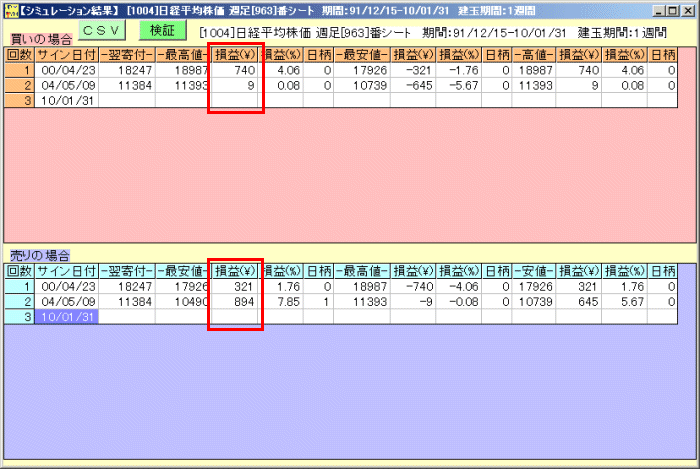Viewport: 700px width, 469px height.
Task: Minimize the simulation results window
Action: coord(659,11)
